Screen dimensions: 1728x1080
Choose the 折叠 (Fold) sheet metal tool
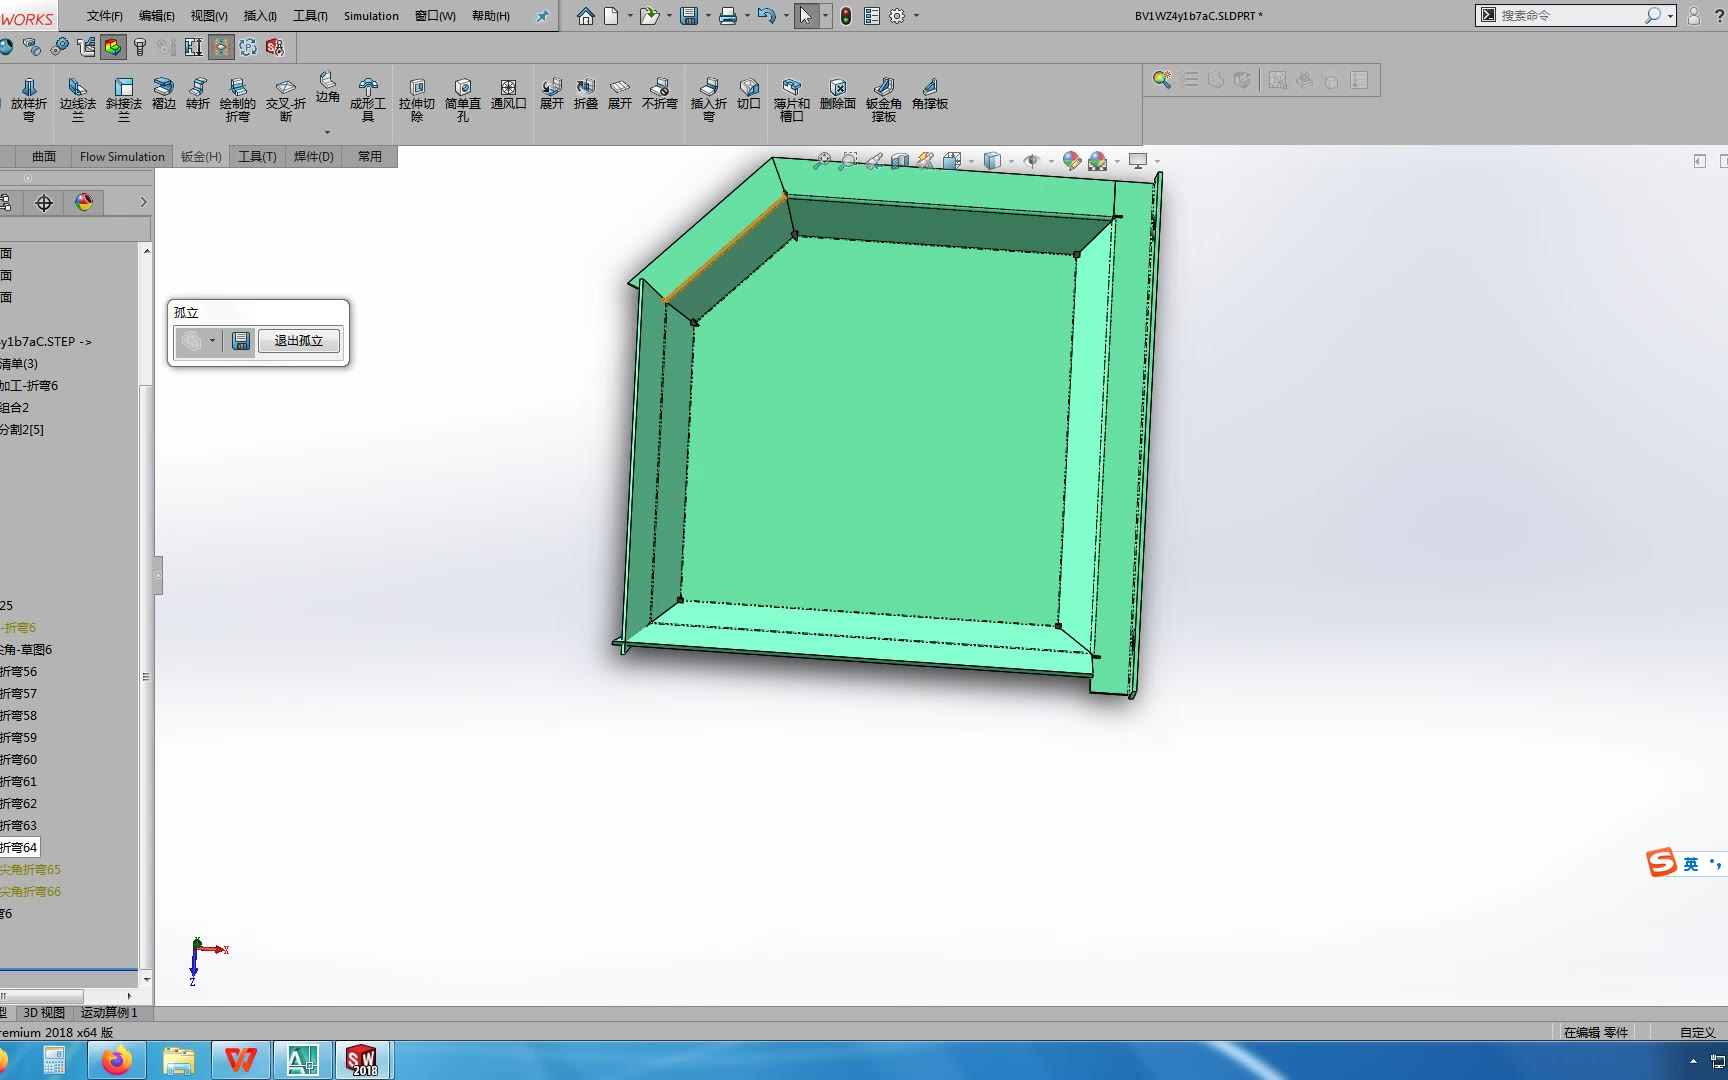586,94
